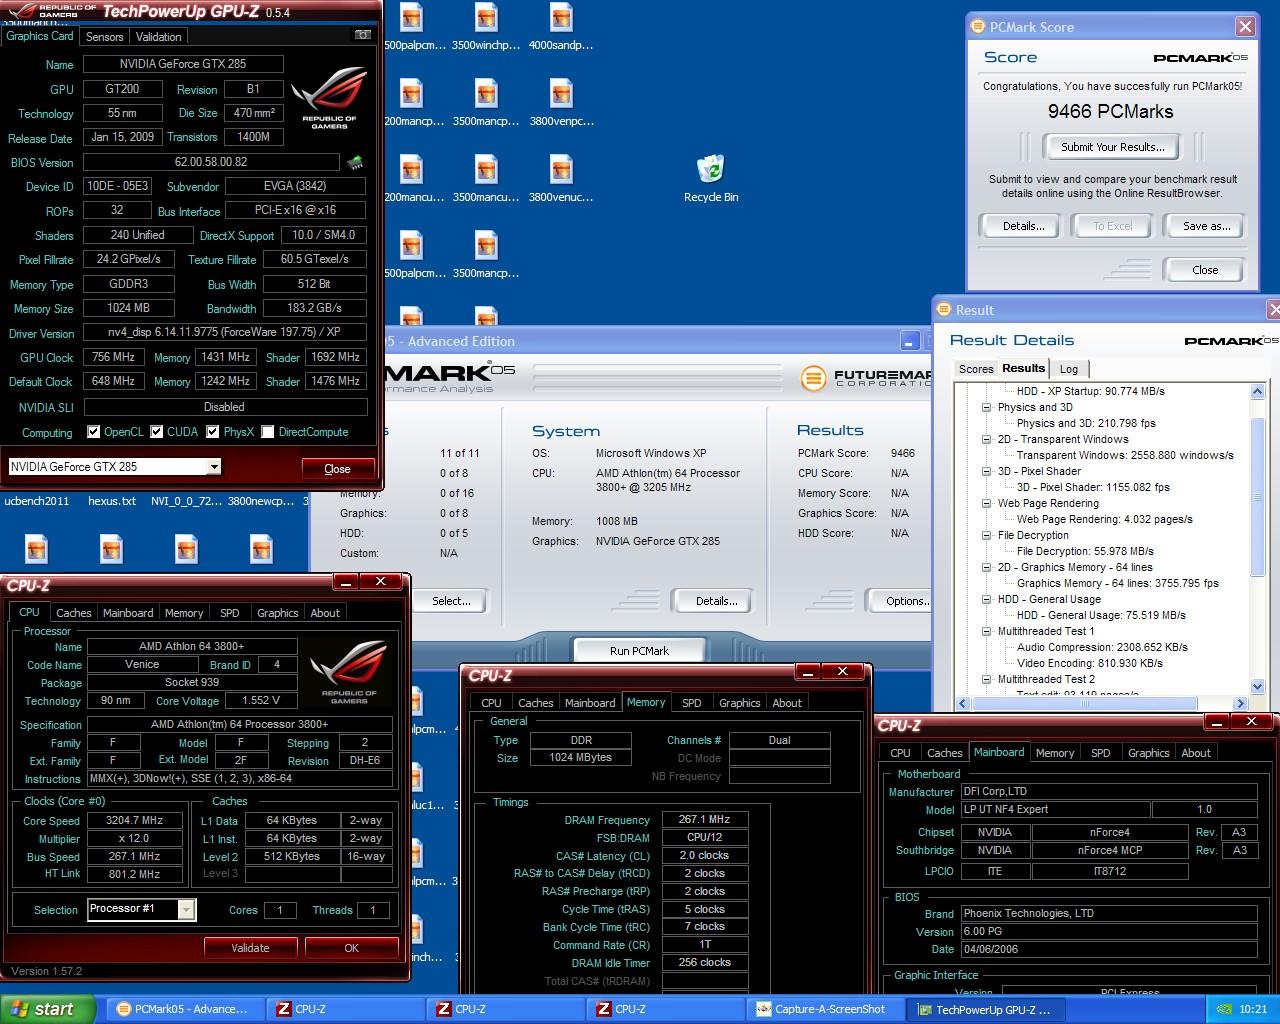Open the Validation tab in GPU-Z
The height and width of the screenshot is (1024, 1280).
(x=158, y=37)
